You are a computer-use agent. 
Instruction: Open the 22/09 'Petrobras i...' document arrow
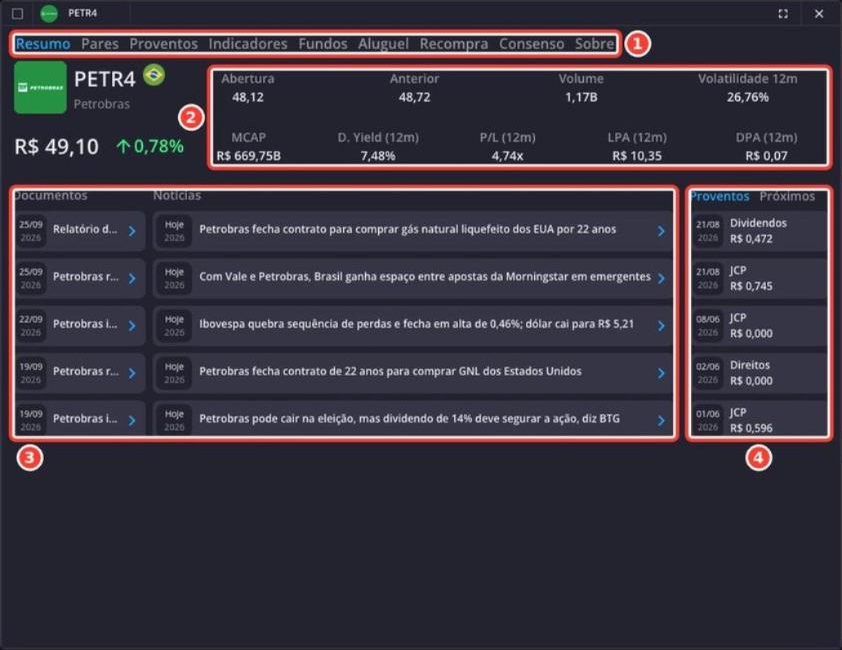132,326
